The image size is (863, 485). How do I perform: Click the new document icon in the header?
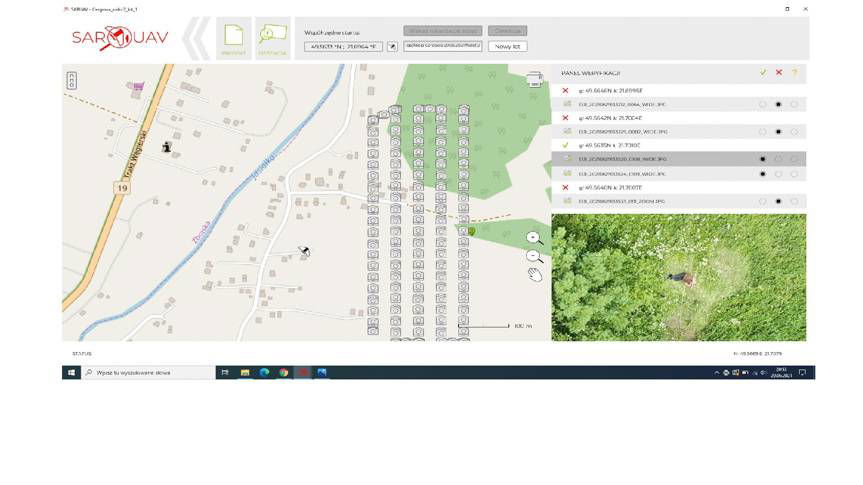tap(233, 37)
